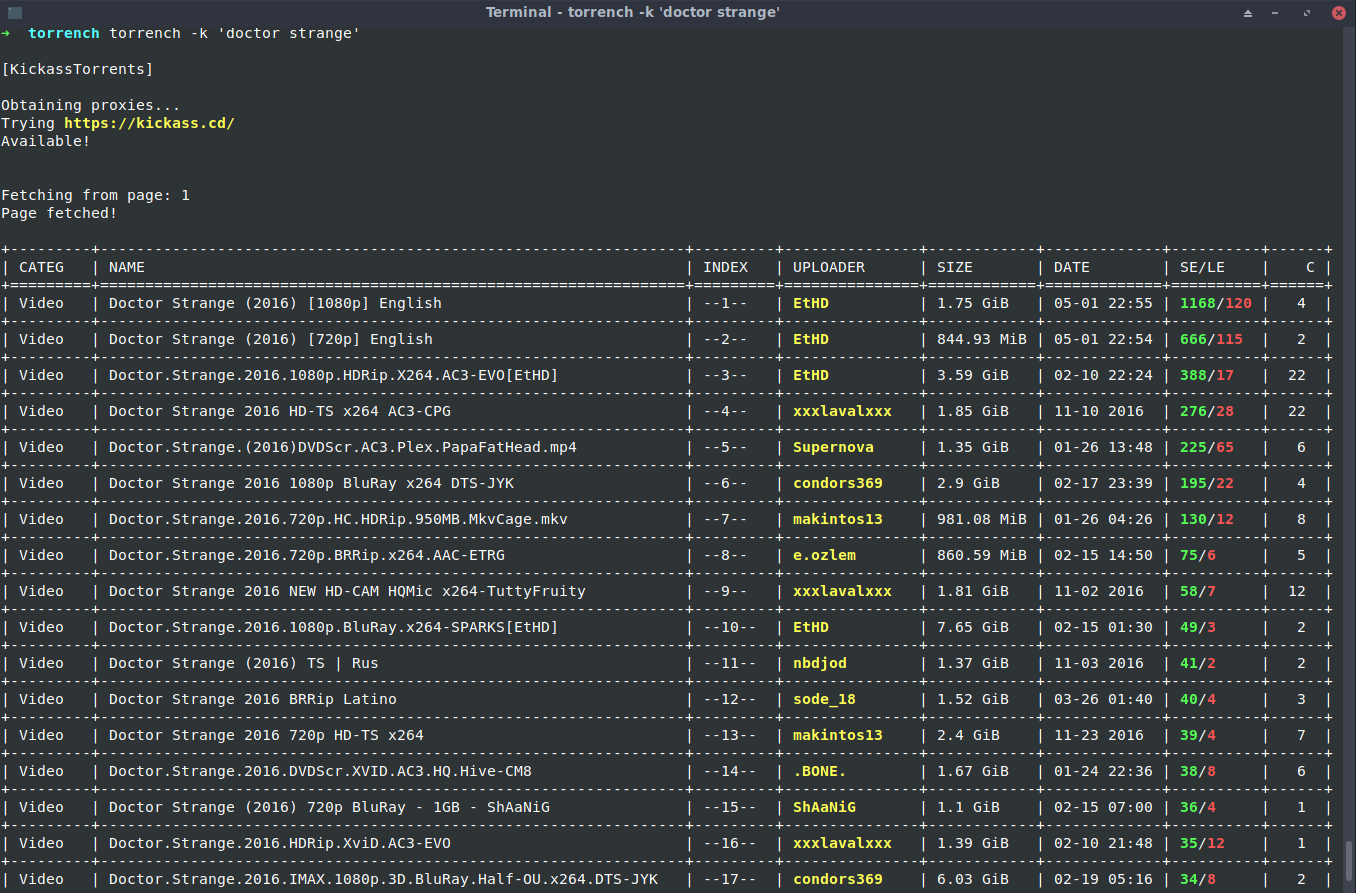Click size '844.93 MiB'
The height and width of the screenshot is (893, 1356).
point(982,339)
